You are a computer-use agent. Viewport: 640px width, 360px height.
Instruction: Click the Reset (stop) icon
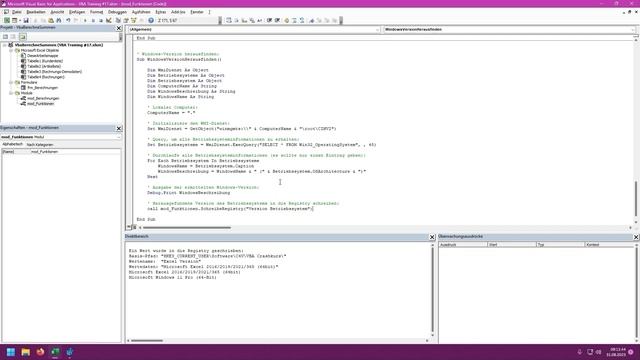point(101,20)
